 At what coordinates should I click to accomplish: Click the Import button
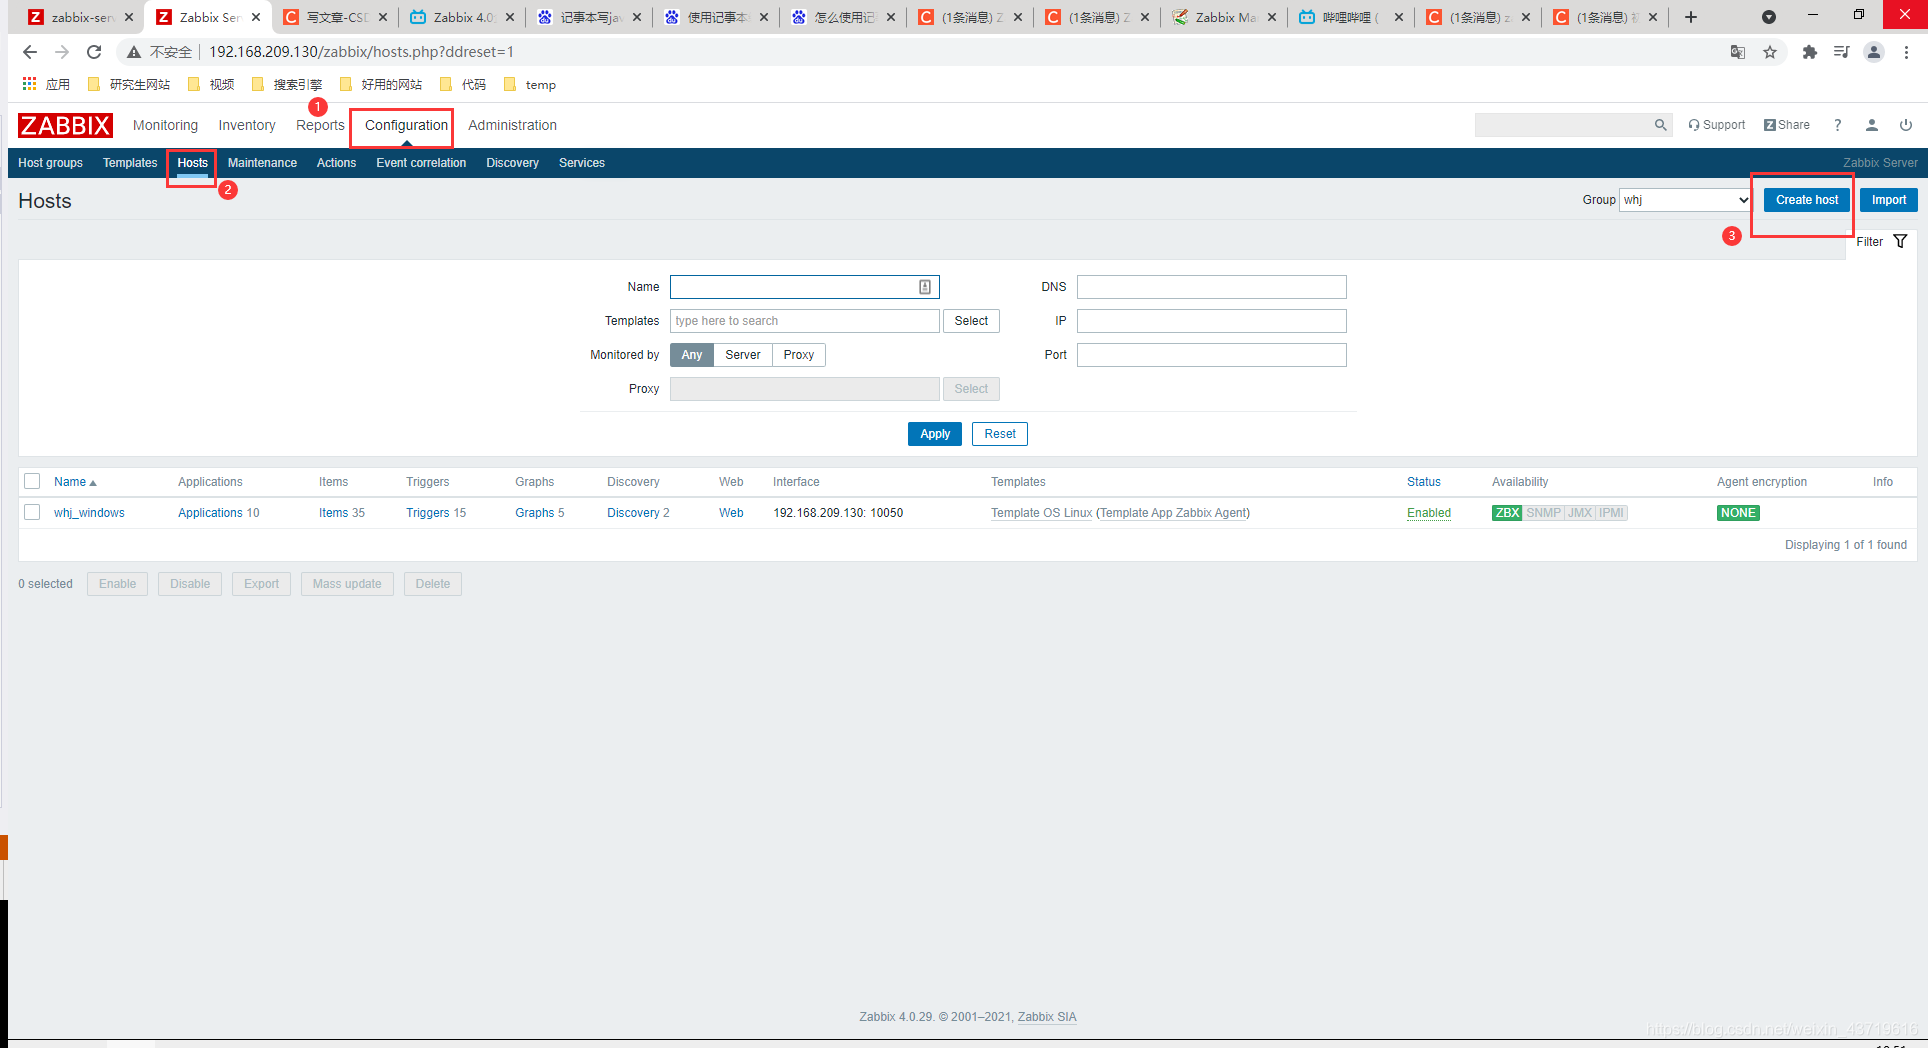1889,200
